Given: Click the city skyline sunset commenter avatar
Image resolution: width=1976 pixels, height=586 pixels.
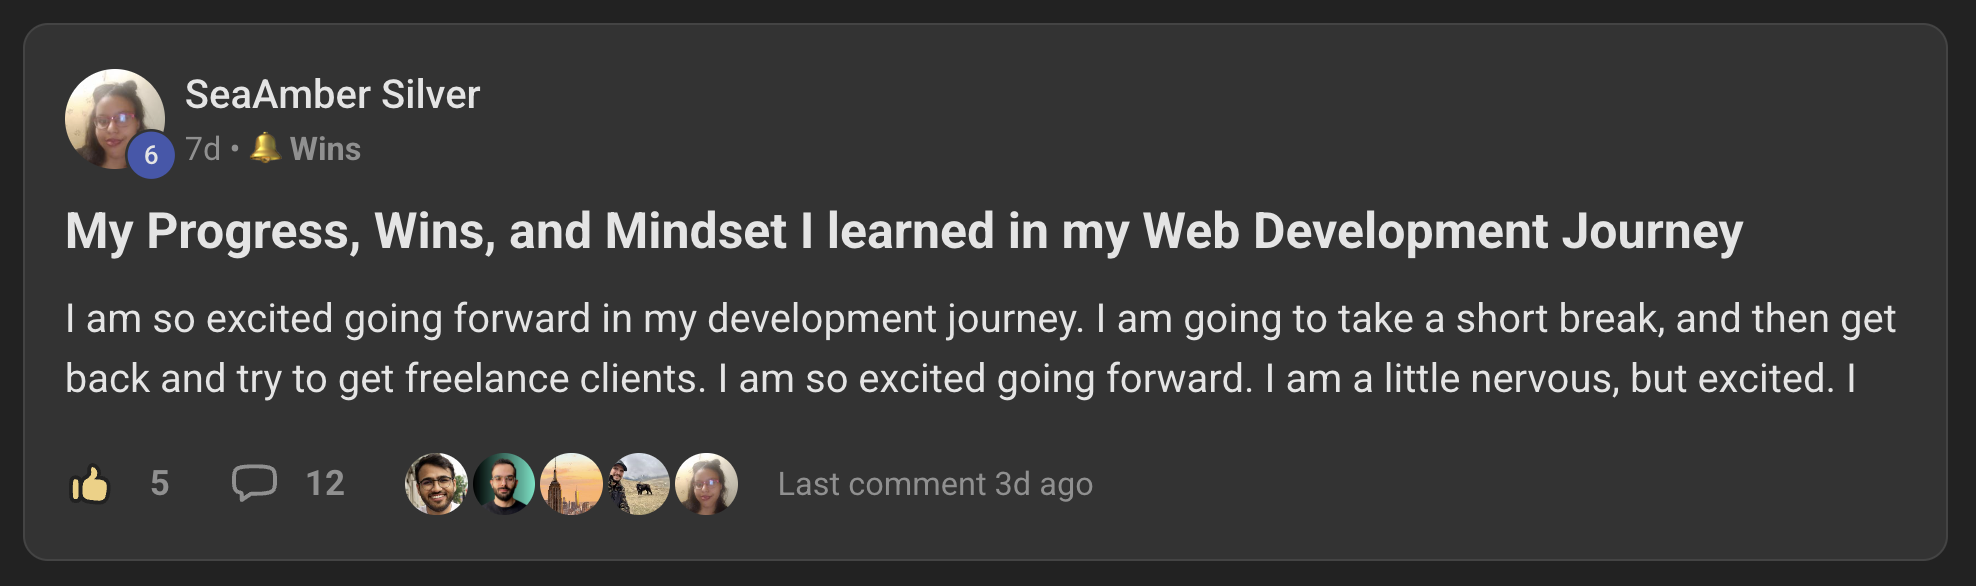Looking at the screenshot, I should click(571, 484).
